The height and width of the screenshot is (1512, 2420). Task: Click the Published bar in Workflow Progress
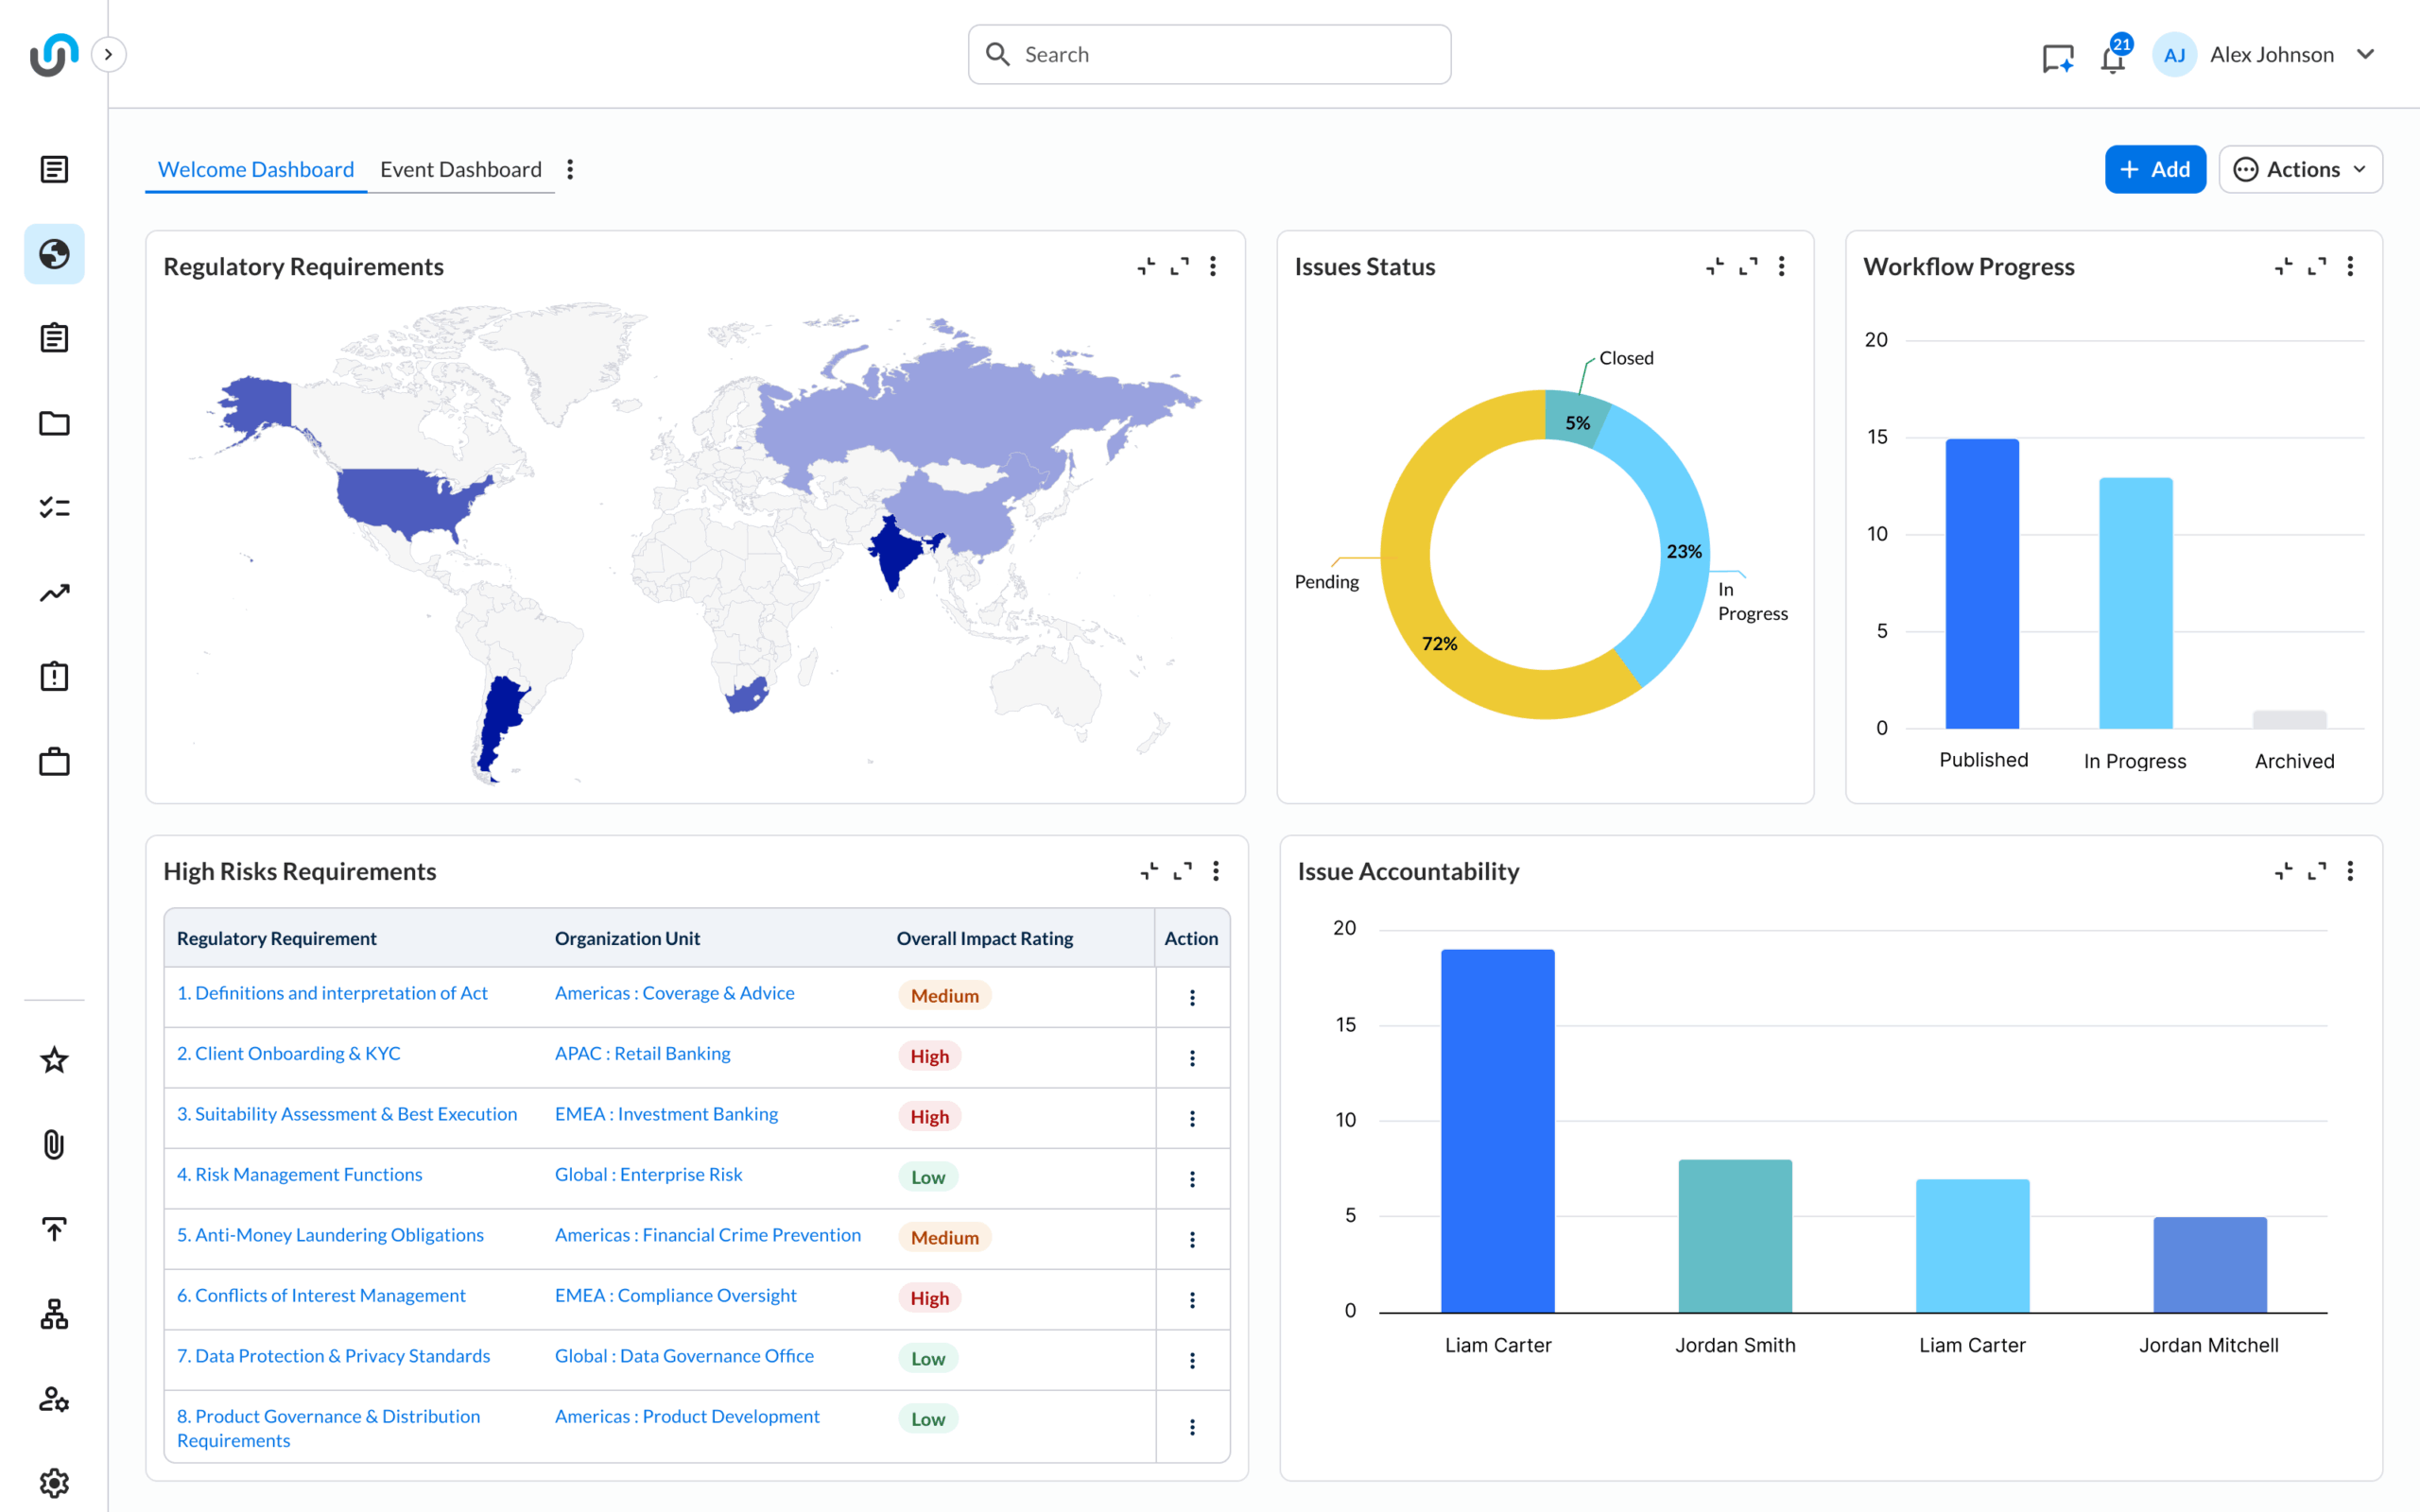[1981, 584]
